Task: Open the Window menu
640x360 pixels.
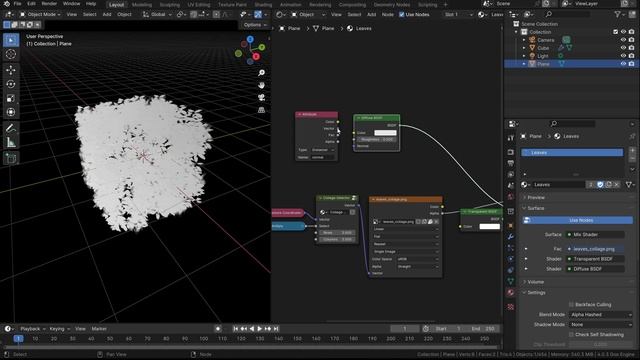Action: [x=71, y=4]
